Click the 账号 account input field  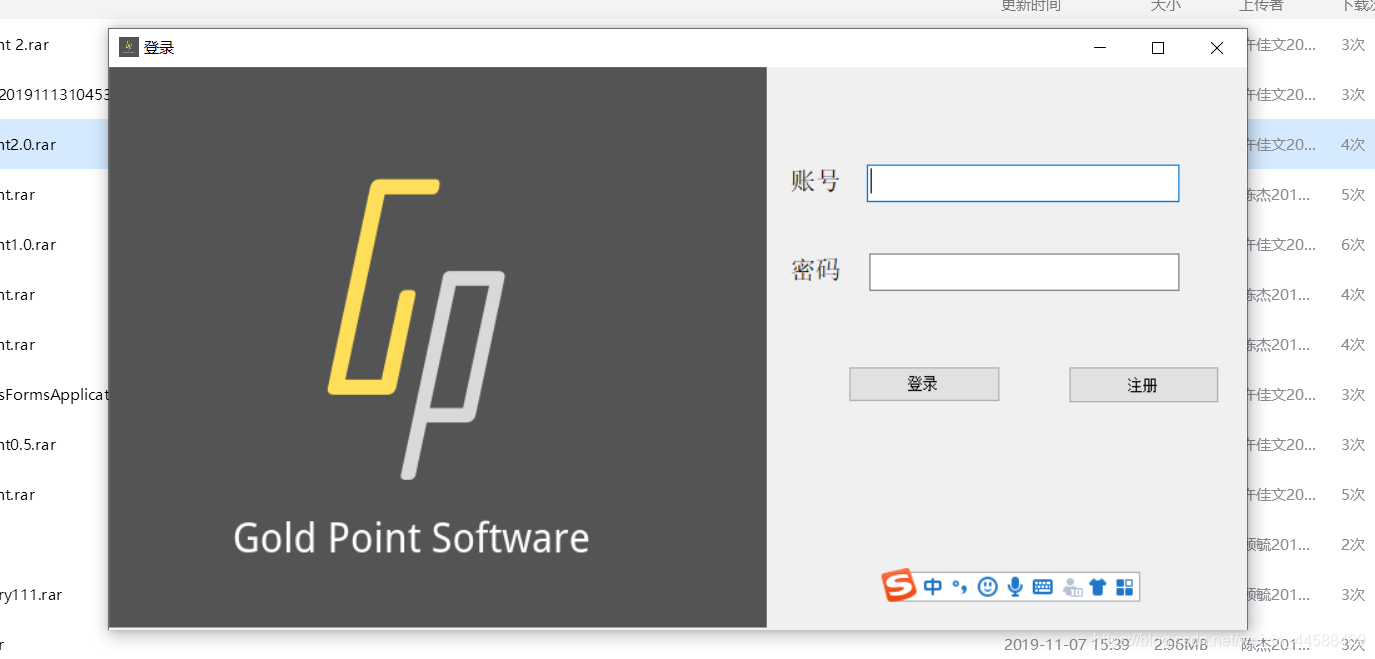(x=1023, y=183)
